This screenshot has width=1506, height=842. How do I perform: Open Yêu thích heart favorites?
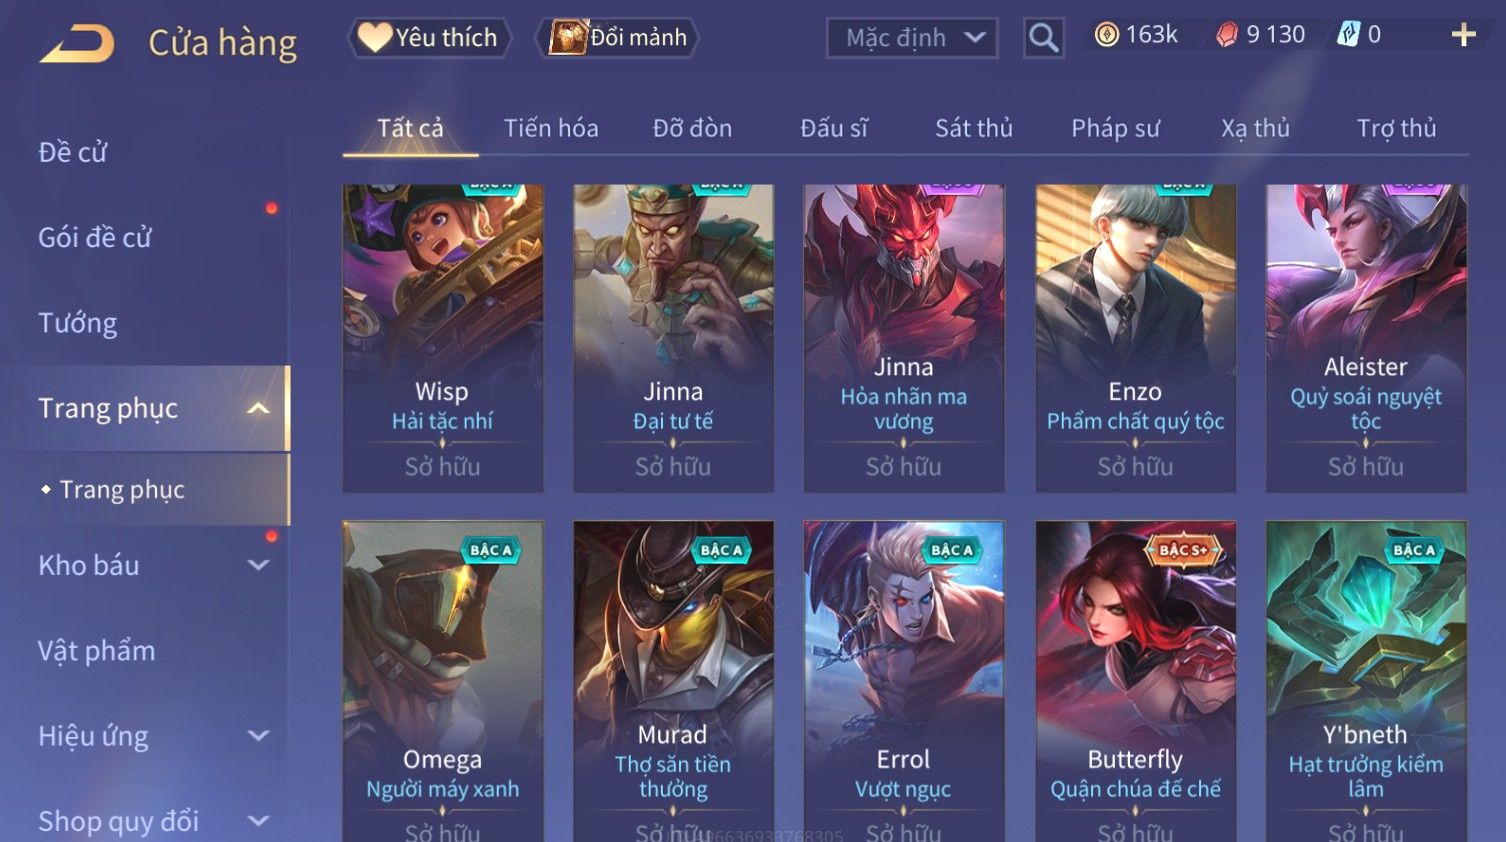[x=429, y=38]
